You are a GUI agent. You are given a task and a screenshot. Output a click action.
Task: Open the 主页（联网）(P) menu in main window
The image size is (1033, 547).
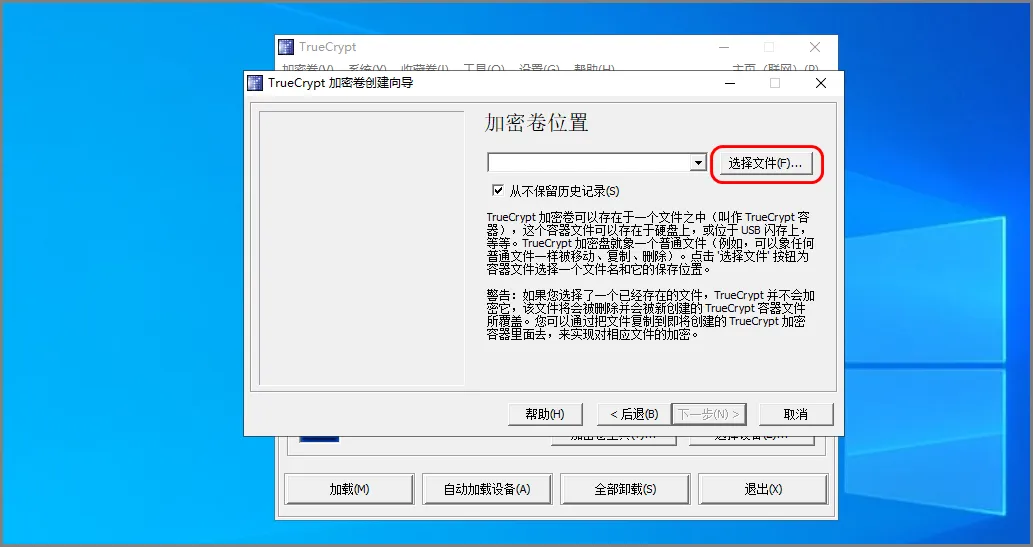(x=775, y=67)
